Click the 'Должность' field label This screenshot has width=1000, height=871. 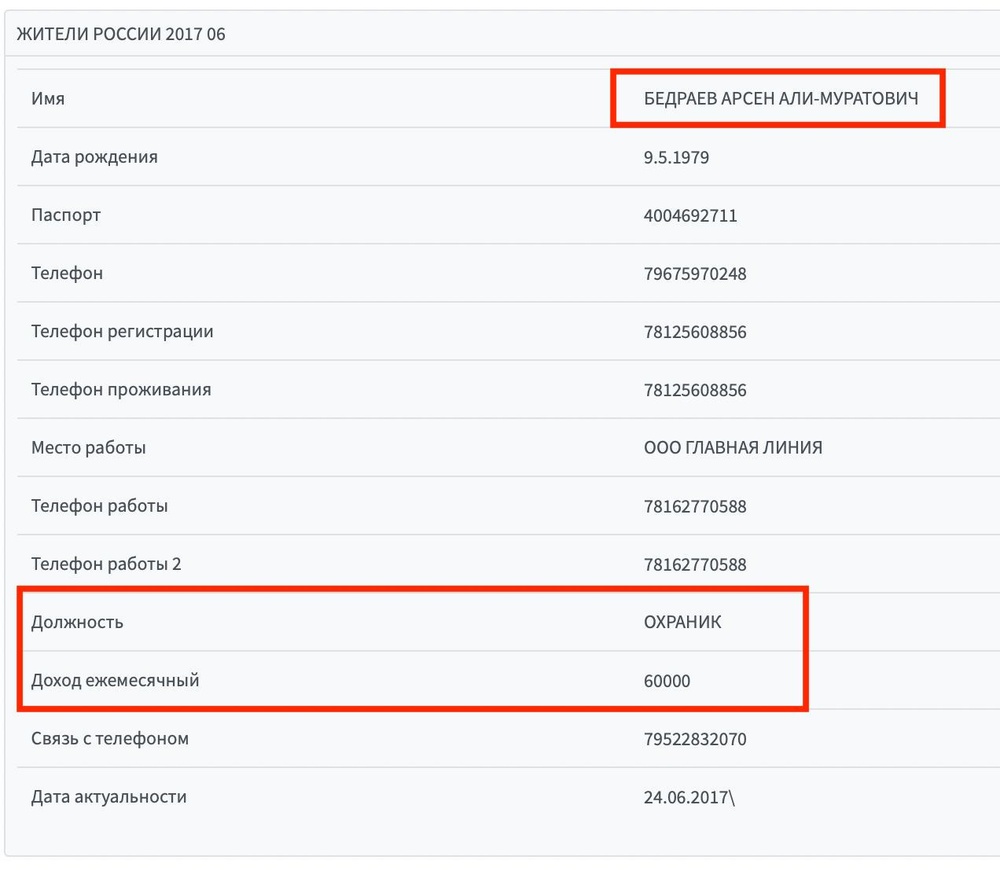click(x=77, y=622)
